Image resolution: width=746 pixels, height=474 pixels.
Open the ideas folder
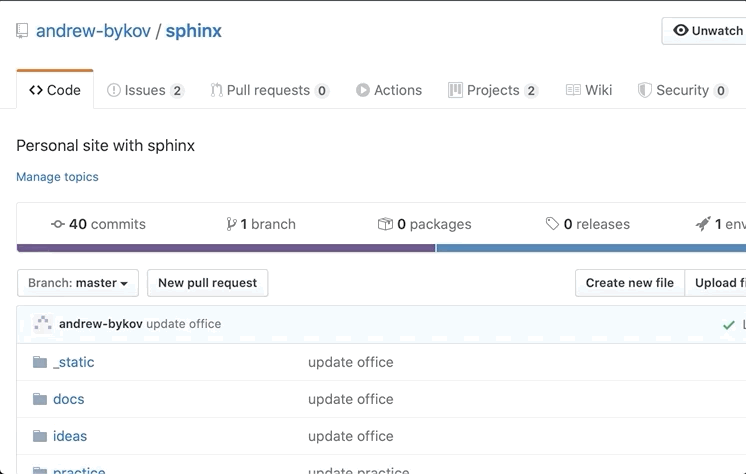(70, 436)
